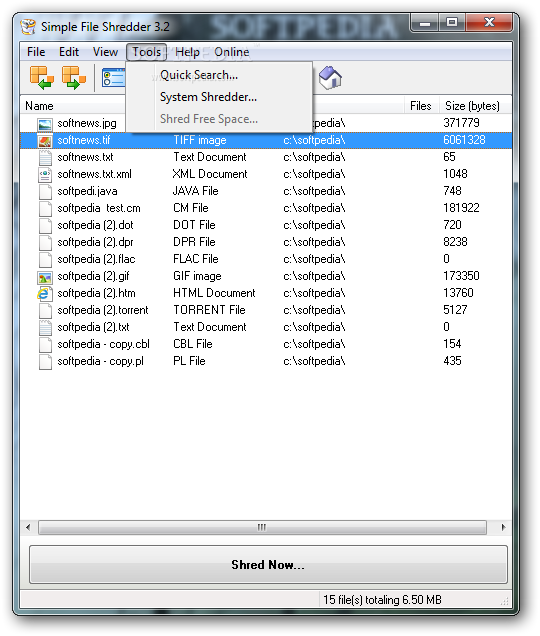
Task: Select the softpedia (2).gif file name
Action: click(93, 277)
